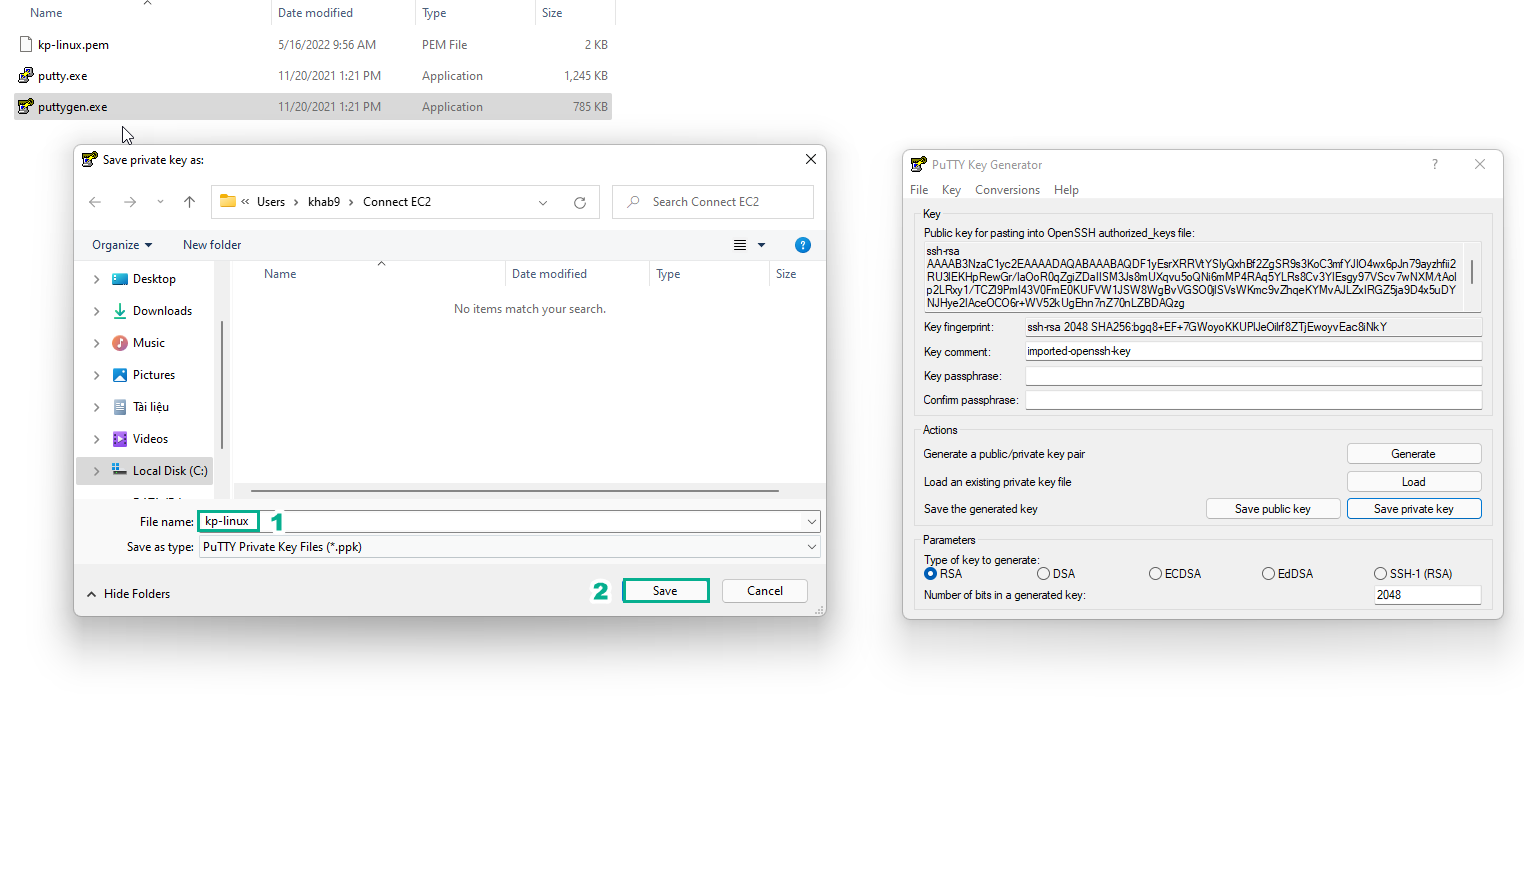This screenshot has width=1524, height=877.
Task: Click the search magnifier in Connect EC2 box
Action: 633,202
